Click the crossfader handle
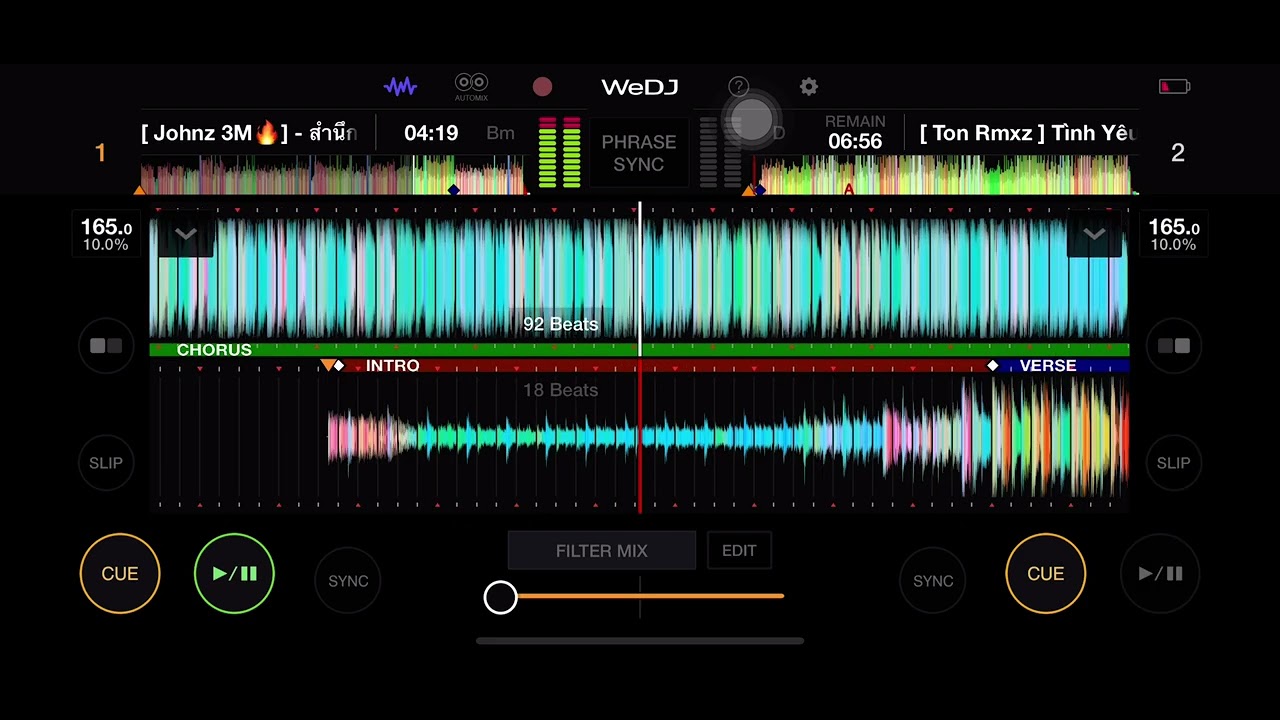The height and width of the screenshot is (720, 1280). (501, 597)
